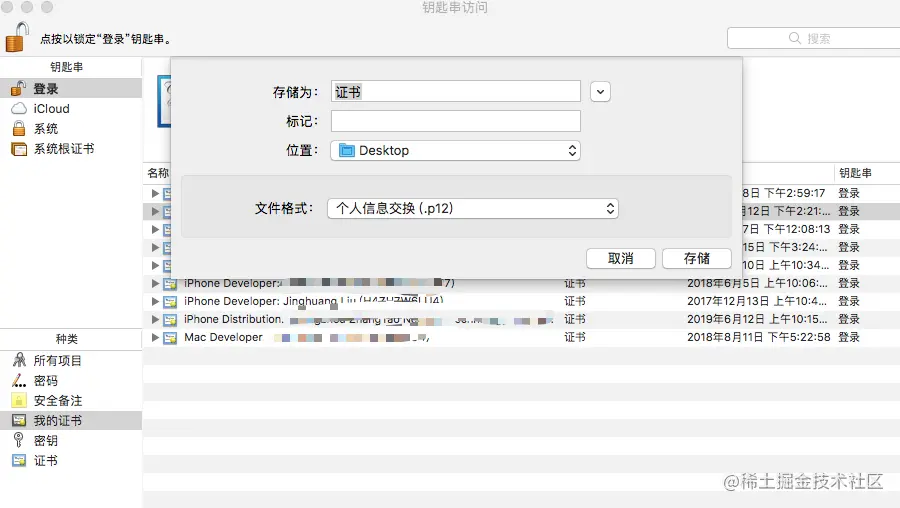Click 证书 type cell in Mac Developer row

coord(575,337)
